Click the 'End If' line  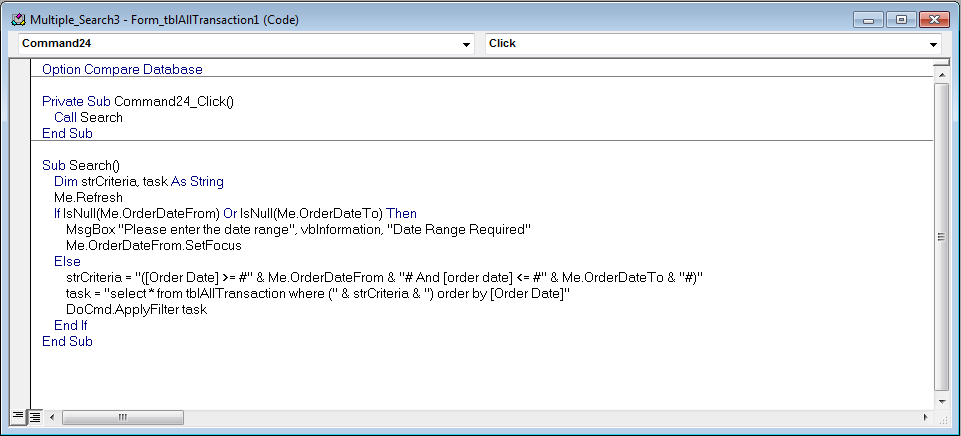coord(70,326)
